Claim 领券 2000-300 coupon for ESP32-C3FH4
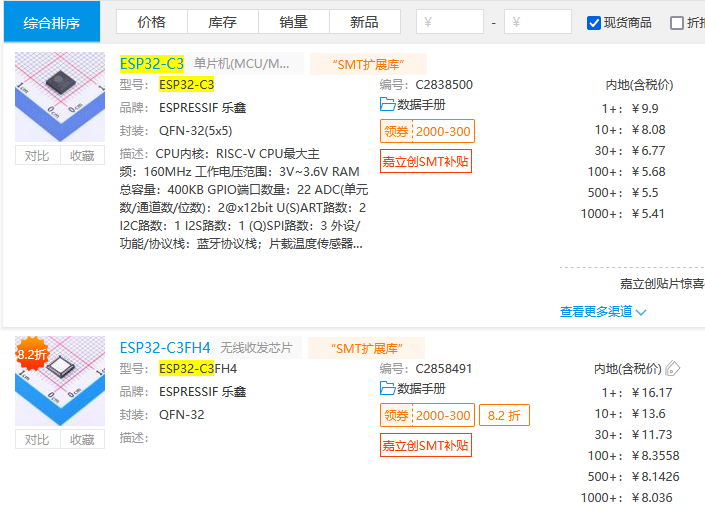The height and width of the screenshot is (527, 705). point(427,415)
